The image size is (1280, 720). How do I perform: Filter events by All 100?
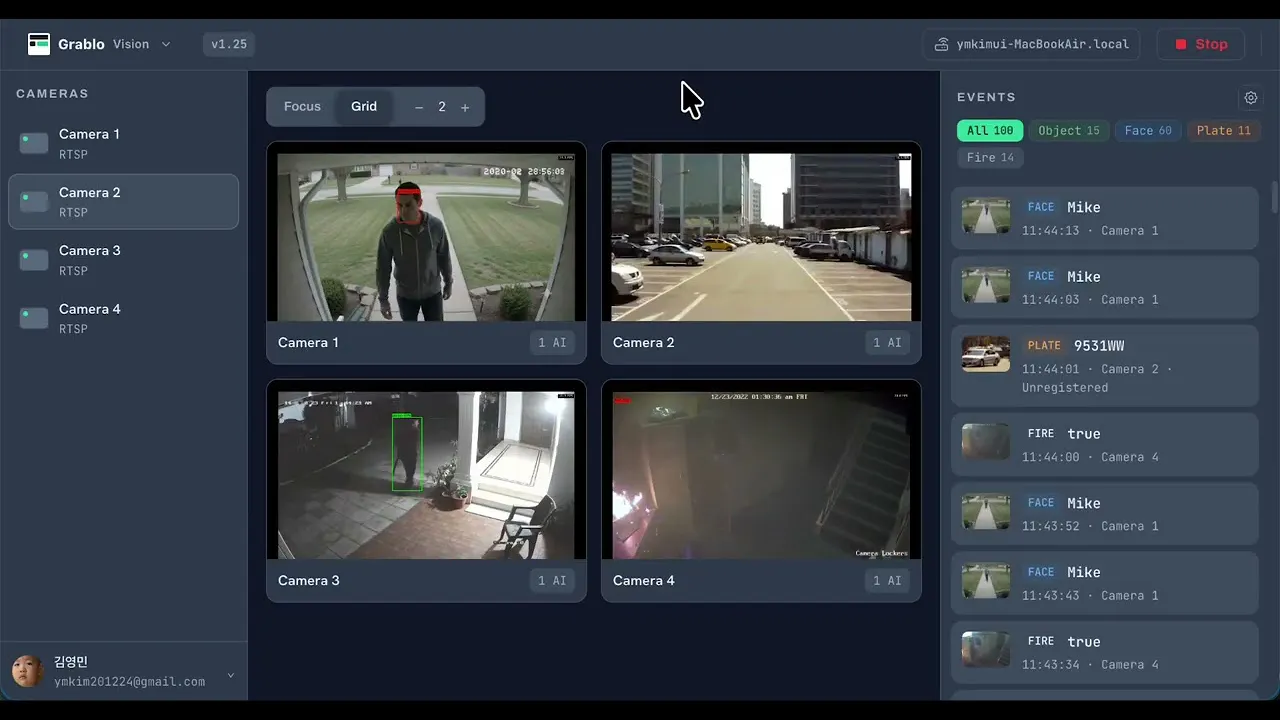pyautogui.click(x=990, y=130)
